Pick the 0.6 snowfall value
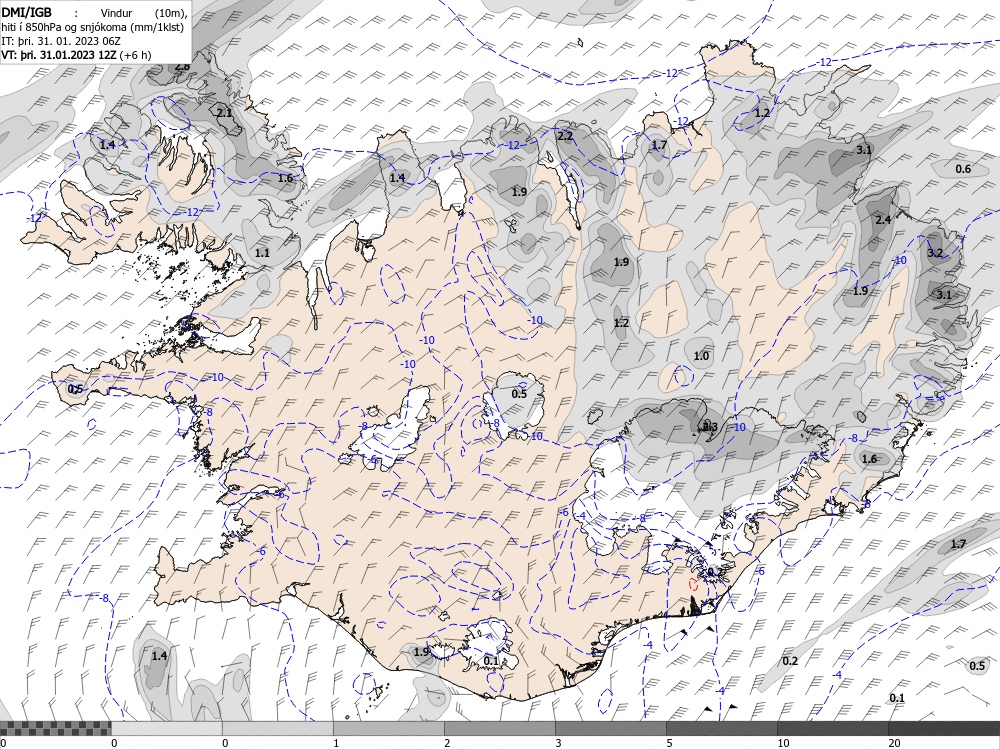The height and width of the screenshot is (750, 1000). [x=963, y=169]
